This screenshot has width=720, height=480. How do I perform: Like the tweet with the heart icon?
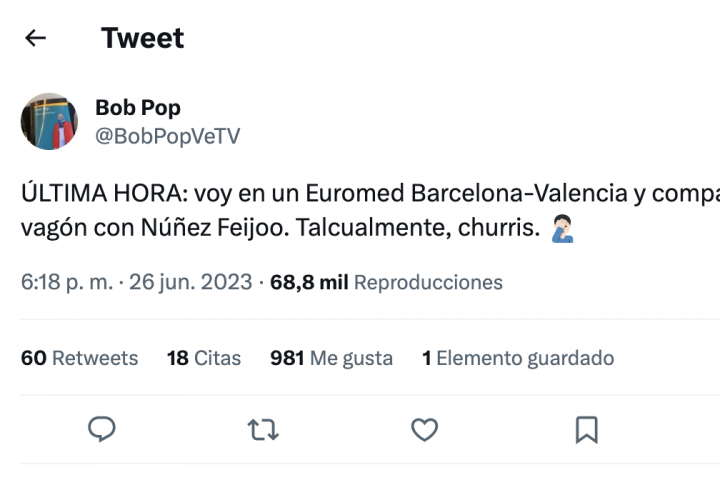tap(425, 430)
